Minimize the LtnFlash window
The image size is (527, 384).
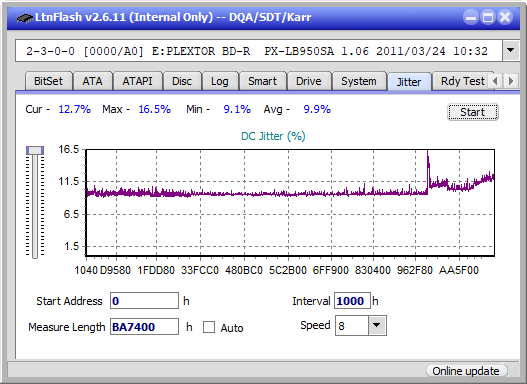tap(471, 17)
